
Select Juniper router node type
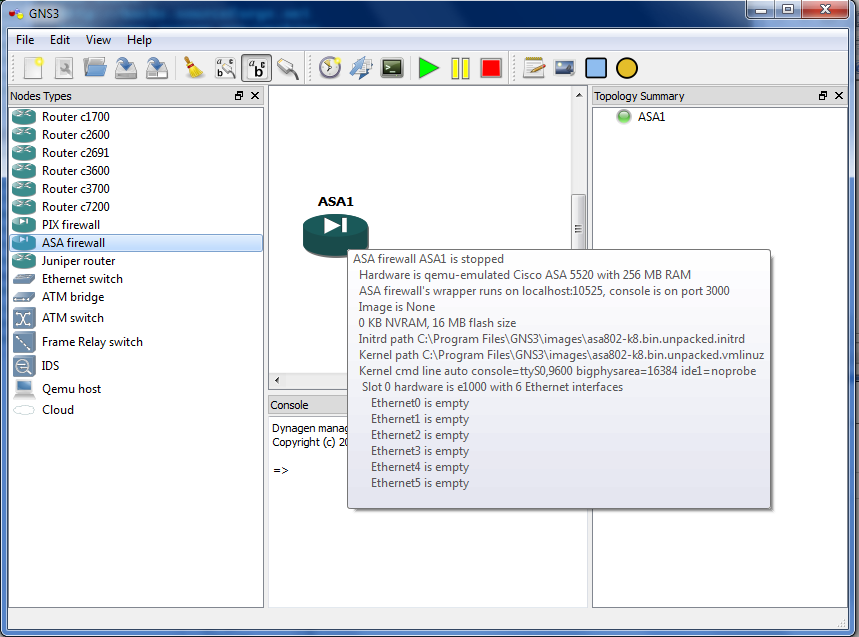pos(136,261)
